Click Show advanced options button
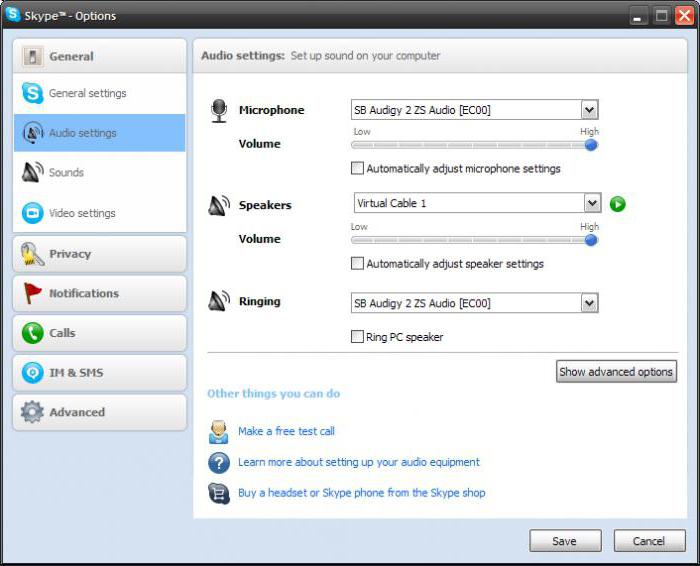The image size is (700, 566). [616, 371]
